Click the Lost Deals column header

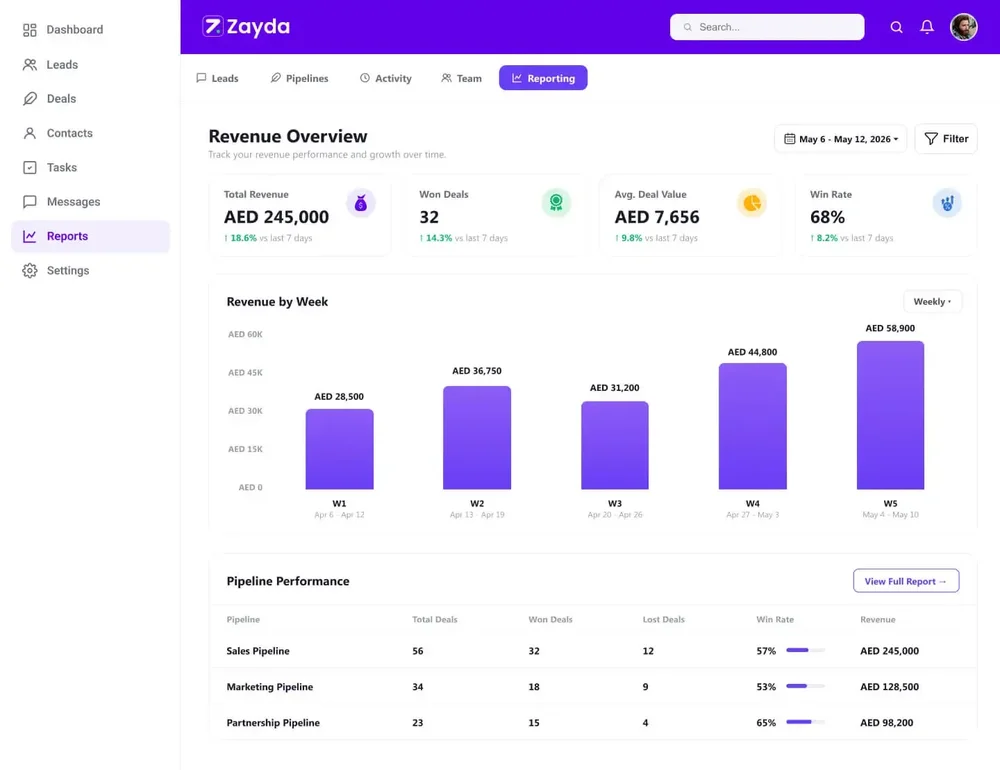coord(663,619)
